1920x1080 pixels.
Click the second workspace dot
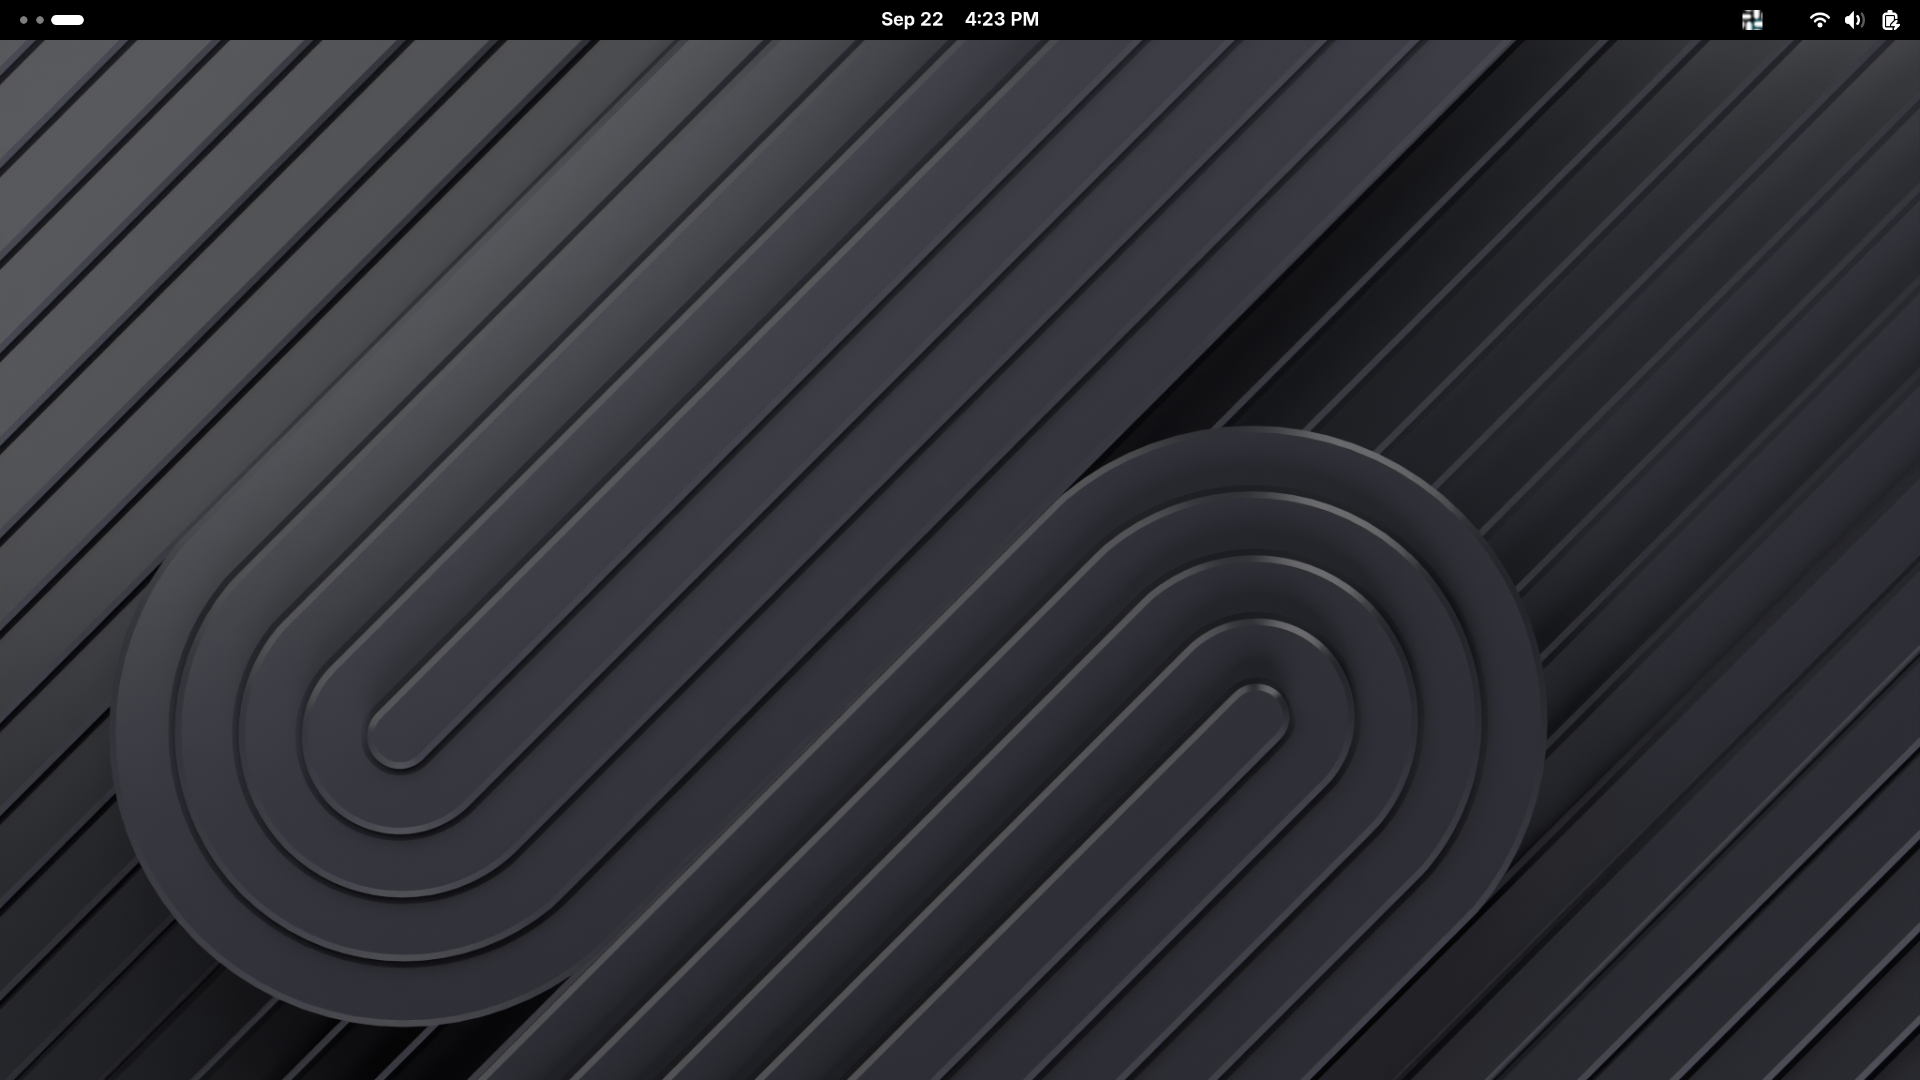(40, 20)
